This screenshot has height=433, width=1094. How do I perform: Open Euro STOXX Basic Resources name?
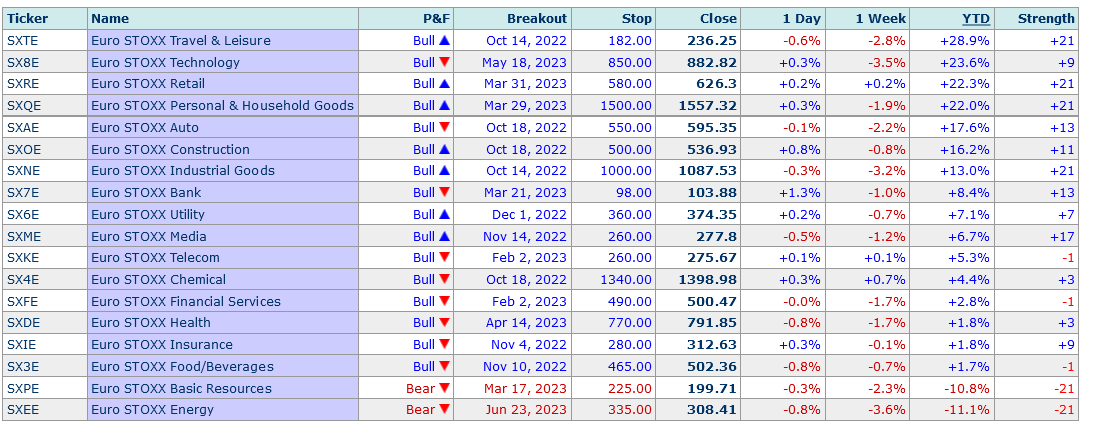click(181, 388)
